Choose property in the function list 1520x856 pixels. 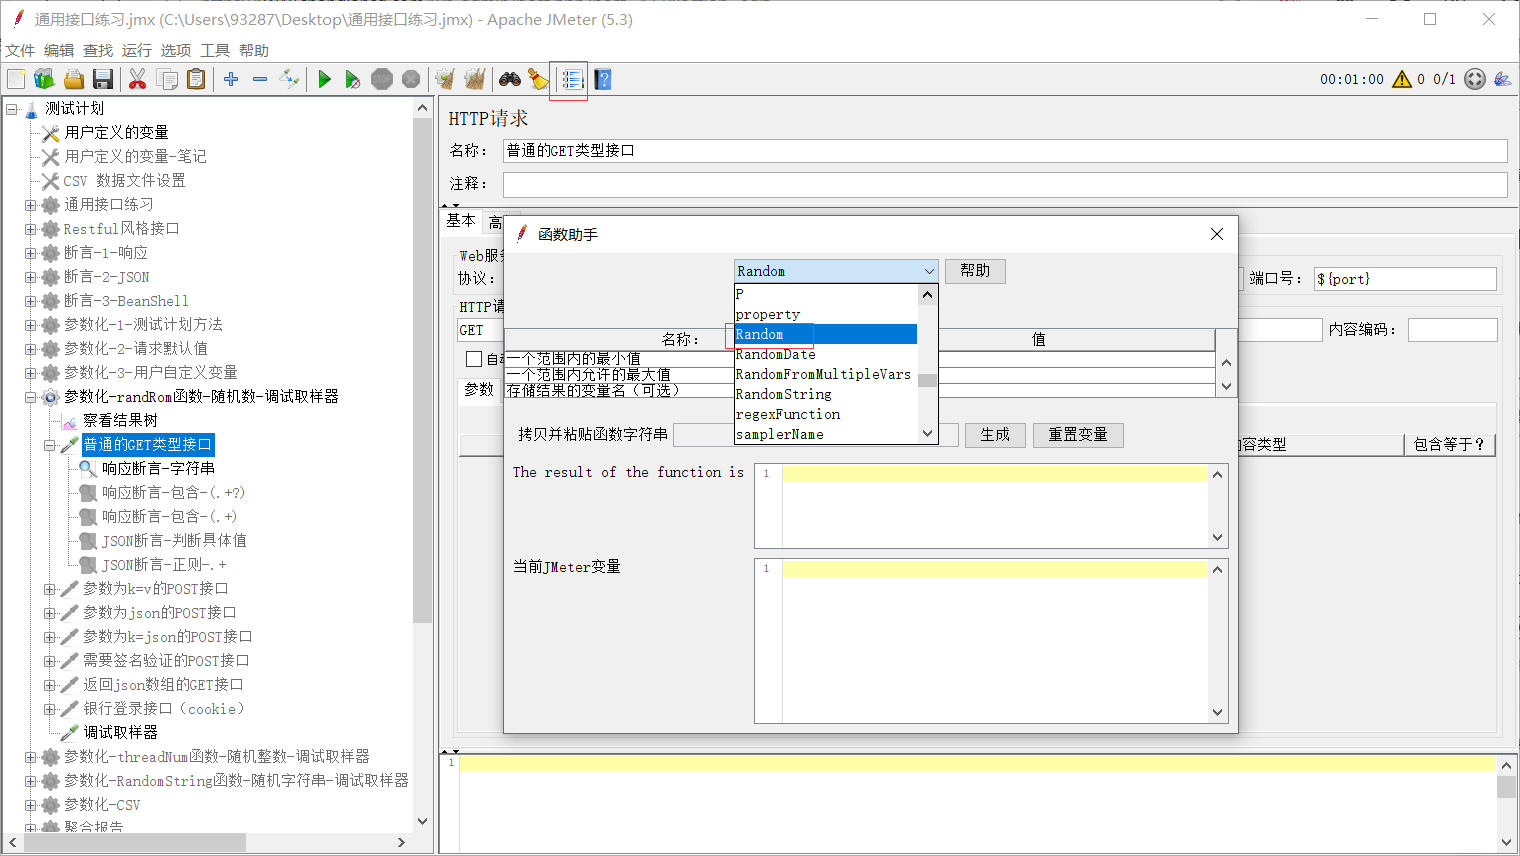pos(826,315)
